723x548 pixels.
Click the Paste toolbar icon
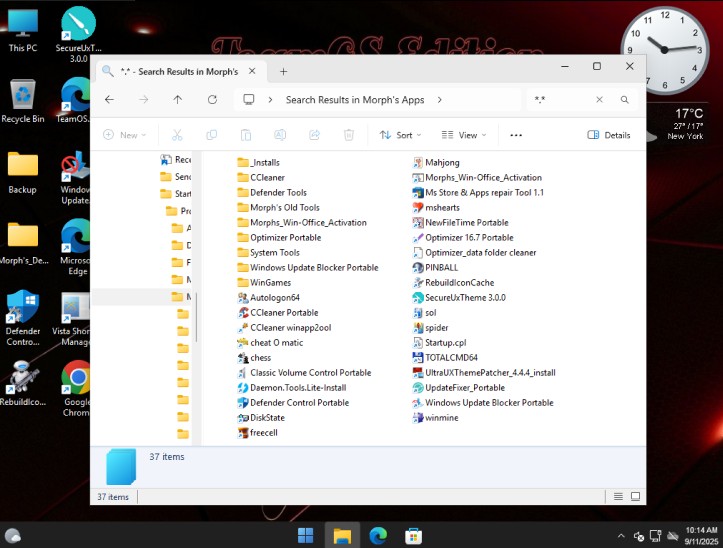tap(246, 135)
